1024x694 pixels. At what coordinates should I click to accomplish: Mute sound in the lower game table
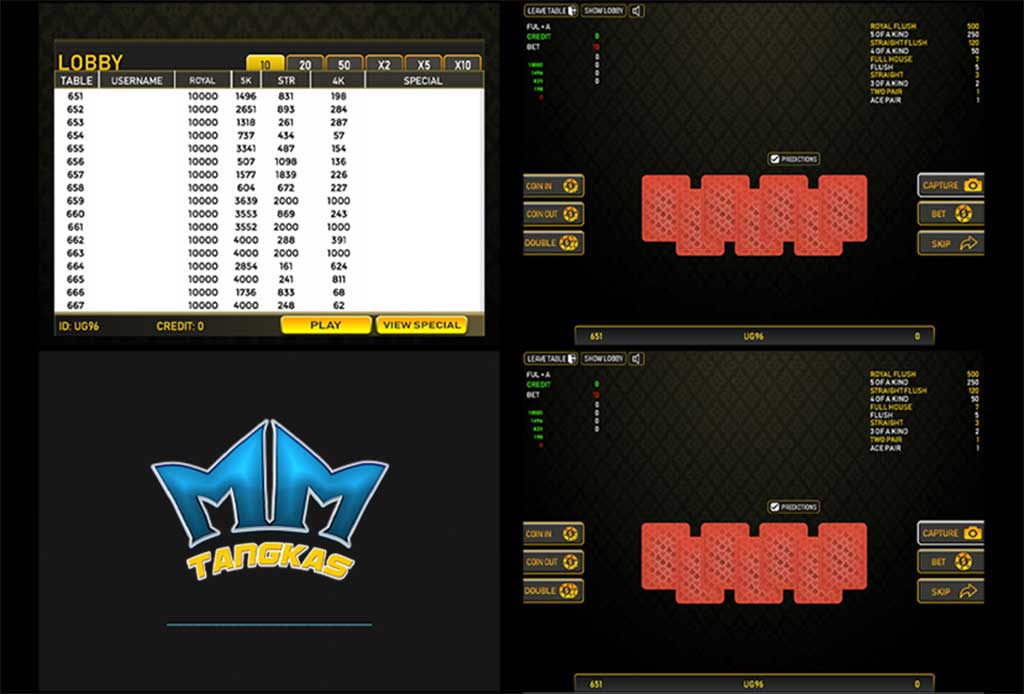(637, 358)
